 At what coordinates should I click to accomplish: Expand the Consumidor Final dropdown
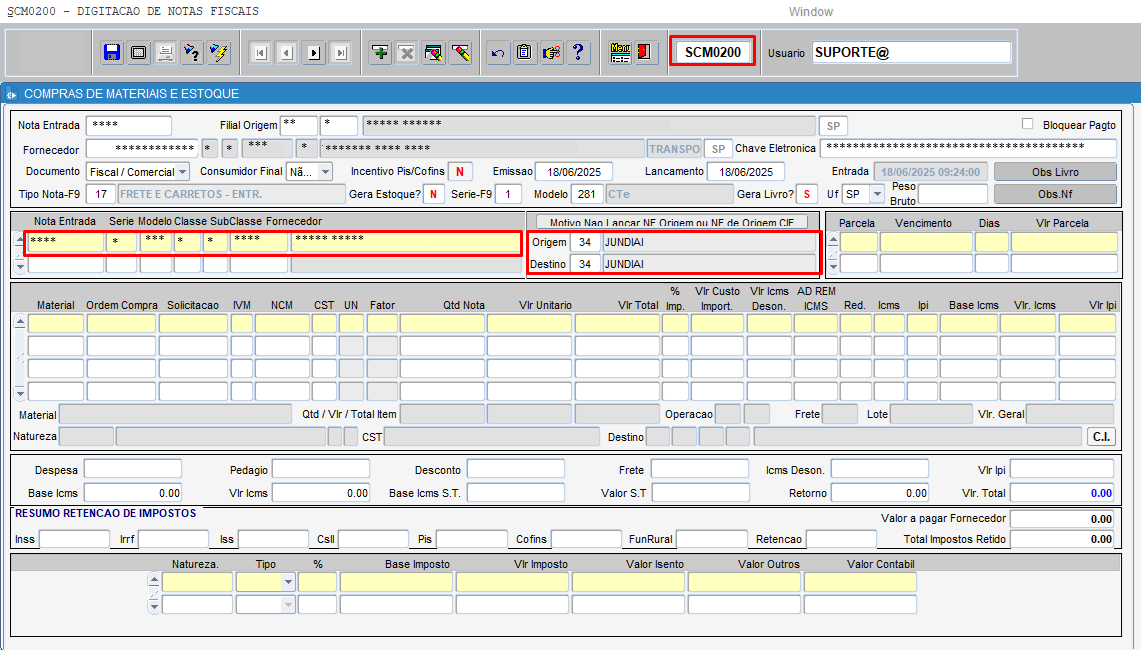tap(326, 172)
